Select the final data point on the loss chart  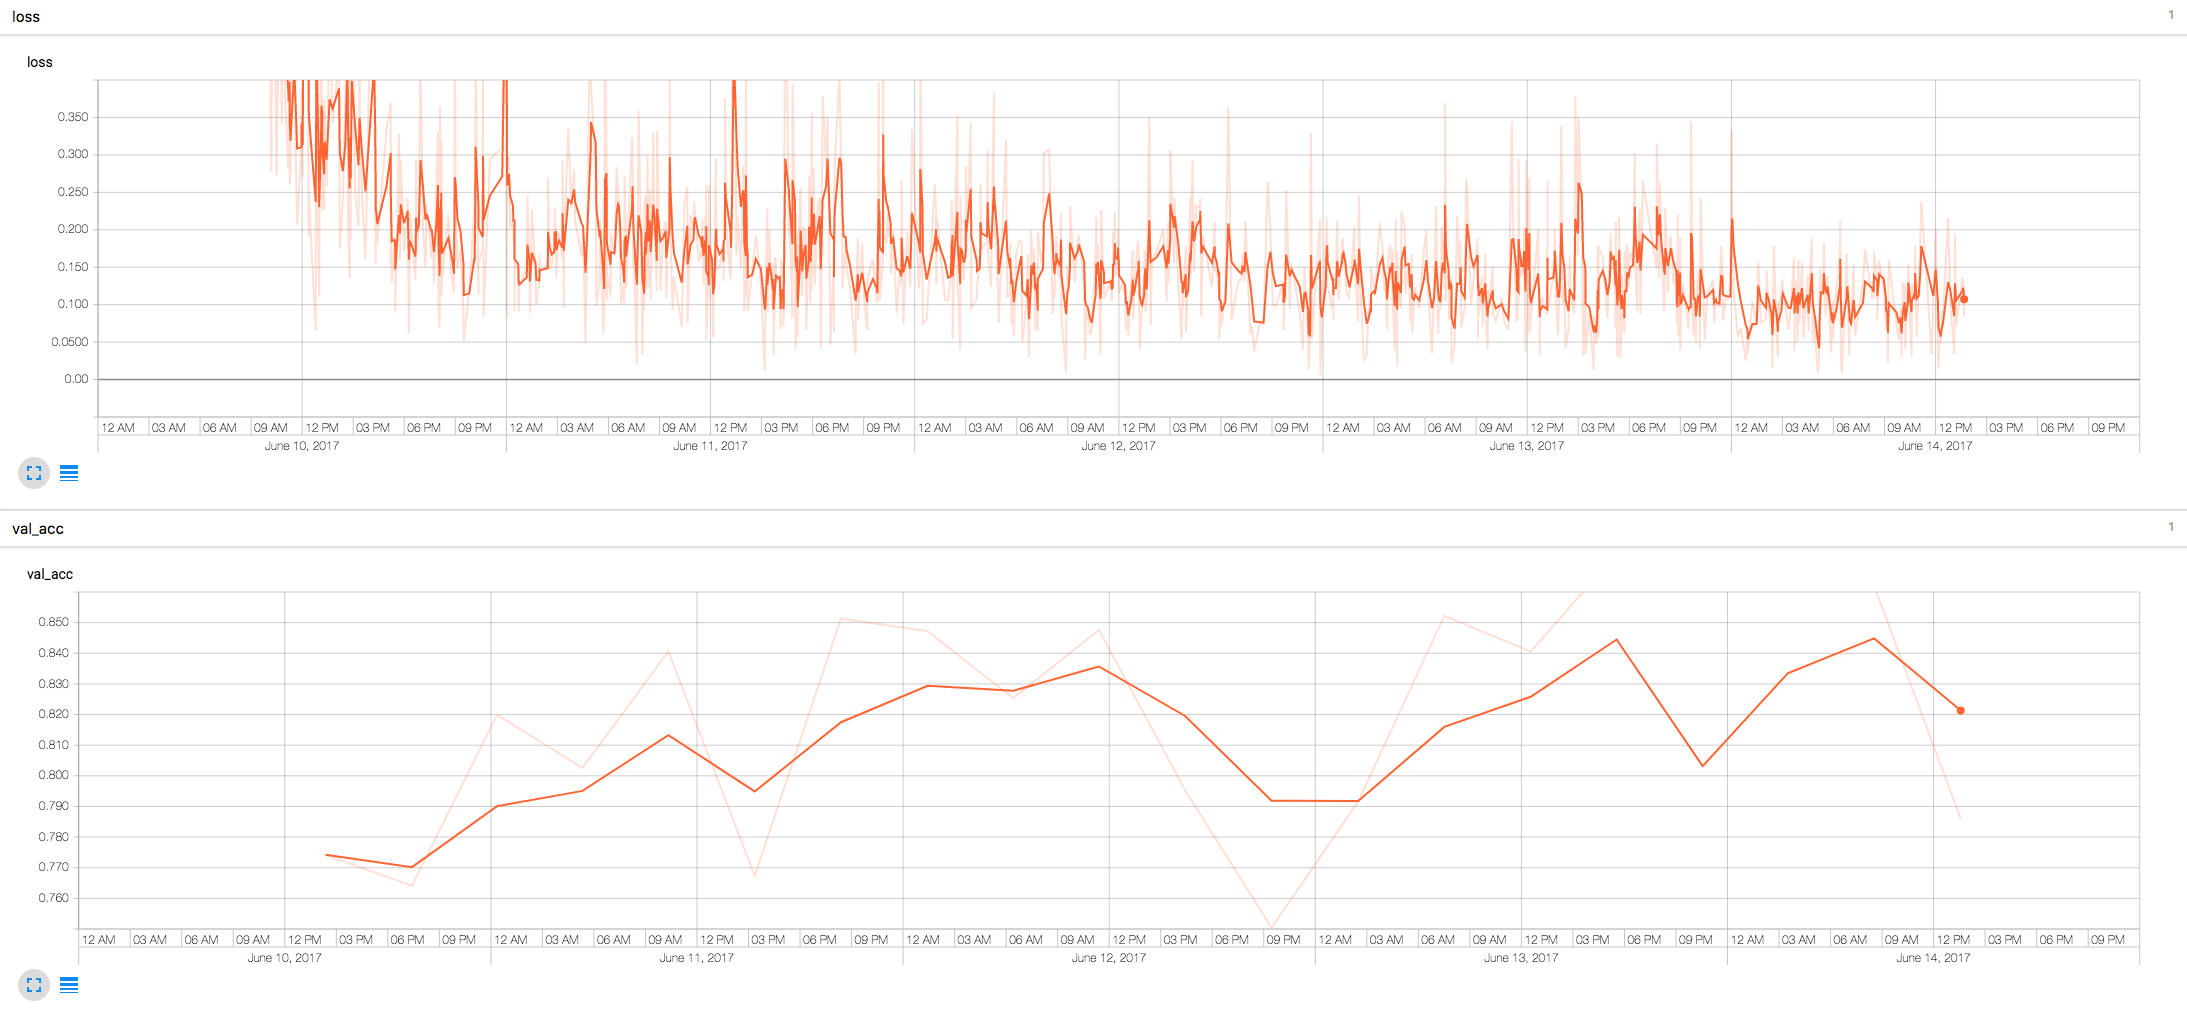[1963, 298]
